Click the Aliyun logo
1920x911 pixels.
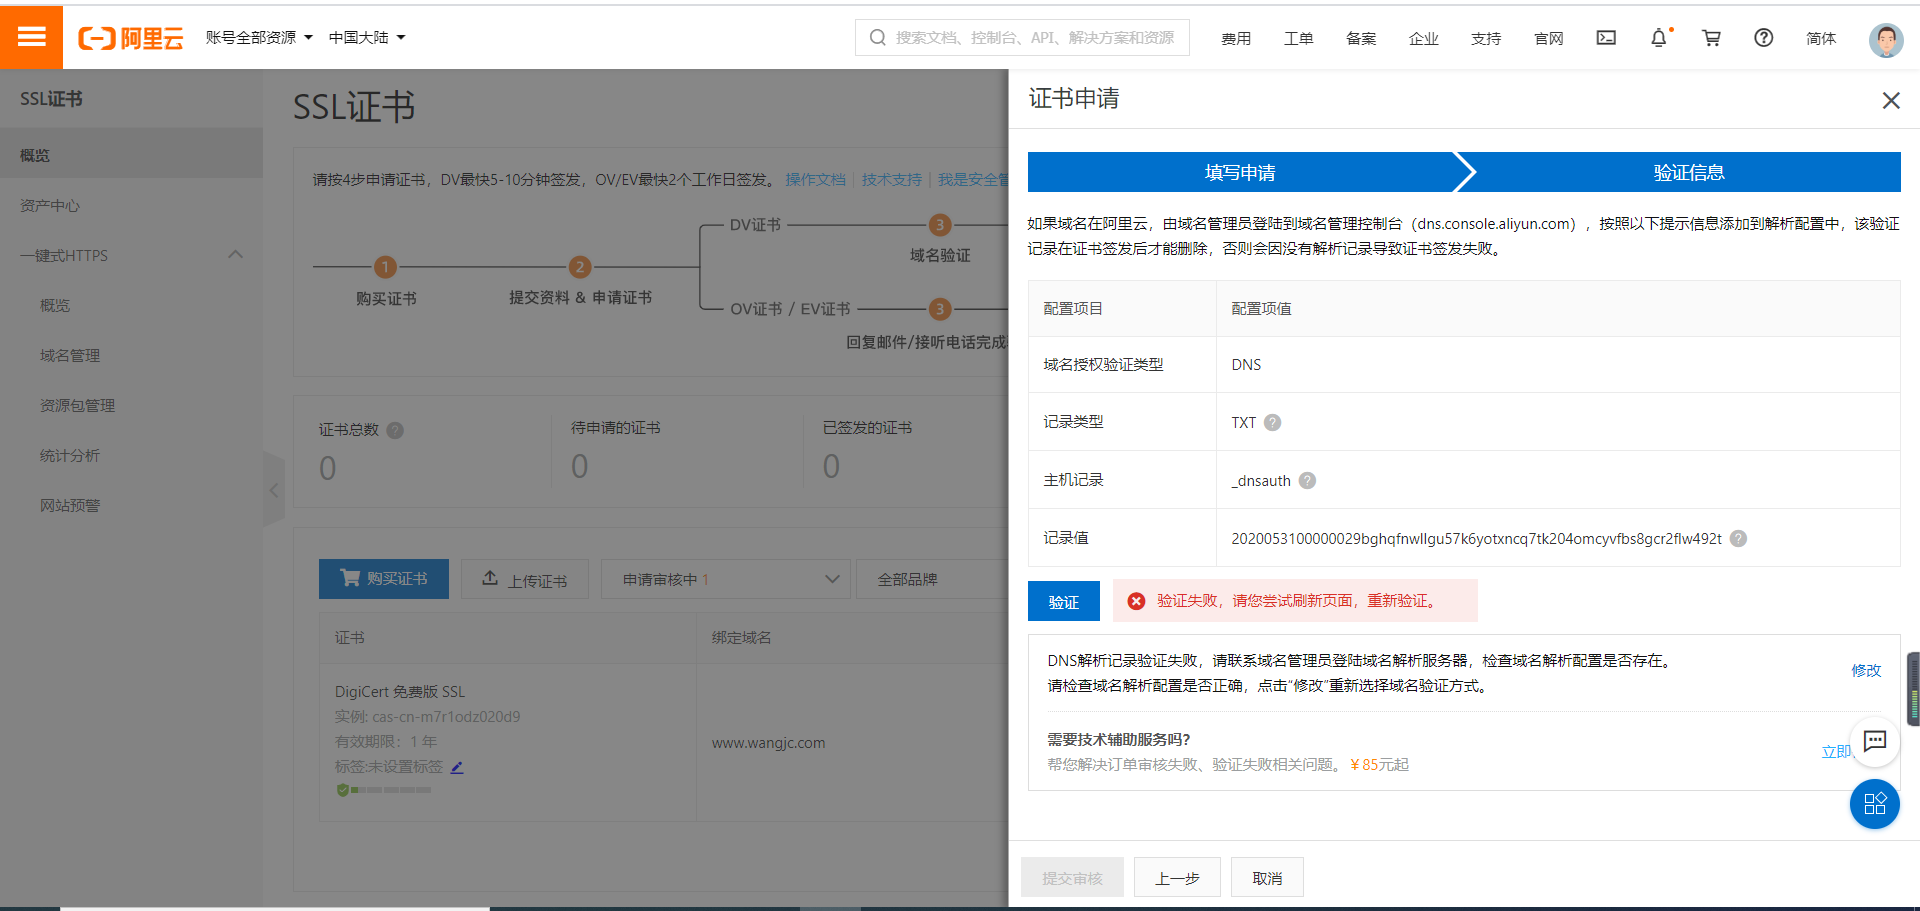131,38
